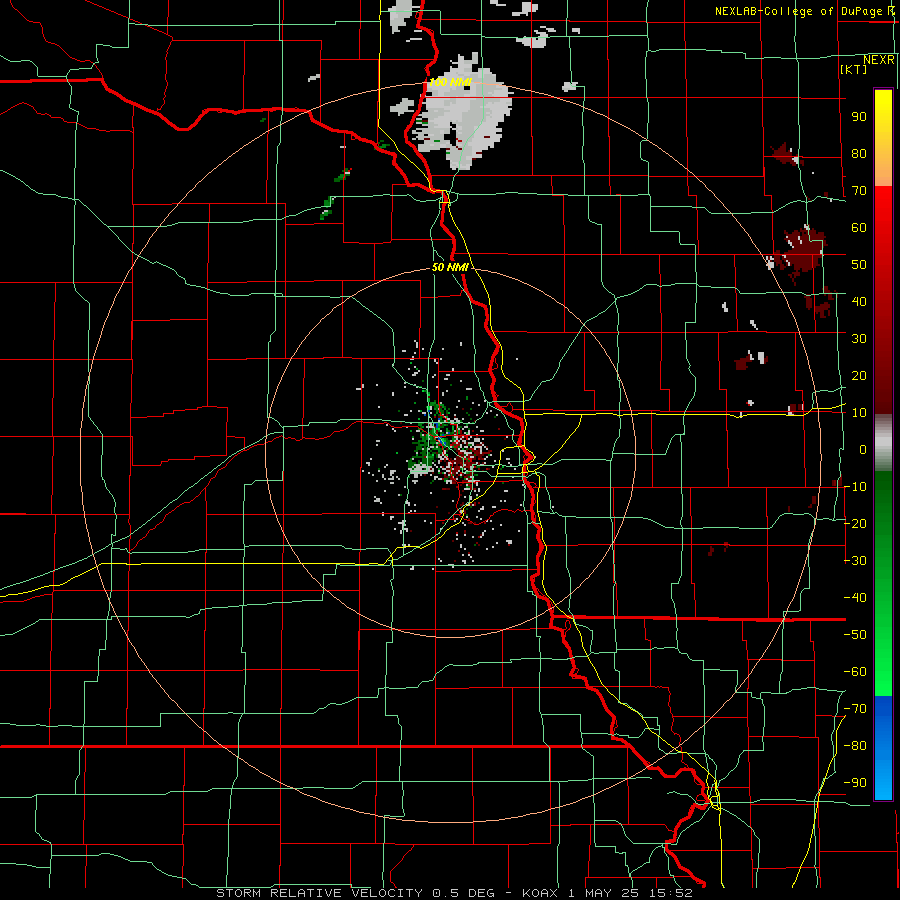The width and height of the screenshot is (900, 900).
Task: Select the positive 80 value on velocity scale
Action: 859,154
